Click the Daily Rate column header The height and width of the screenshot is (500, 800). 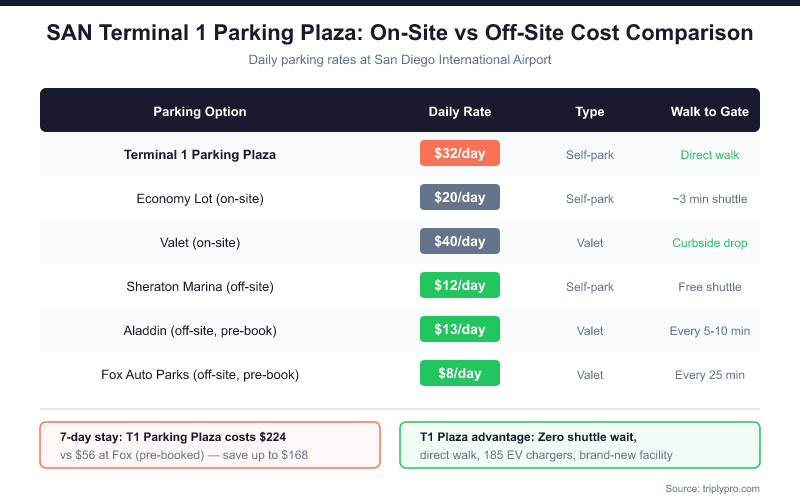click(x=459, y=111)
